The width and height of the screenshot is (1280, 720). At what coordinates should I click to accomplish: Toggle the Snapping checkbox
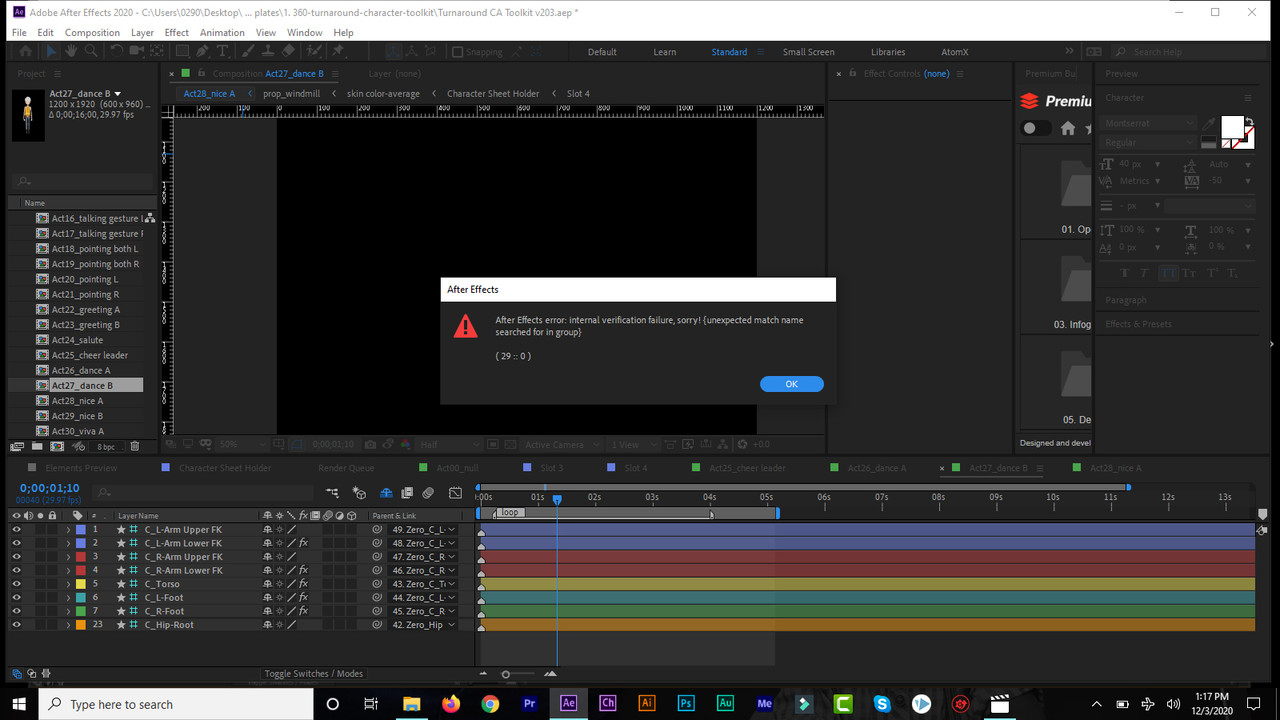tap(458, 52)
